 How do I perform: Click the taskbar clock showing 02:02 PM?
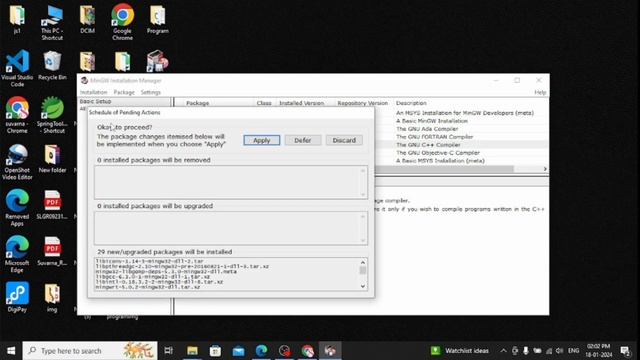click(x=598, y=351)
